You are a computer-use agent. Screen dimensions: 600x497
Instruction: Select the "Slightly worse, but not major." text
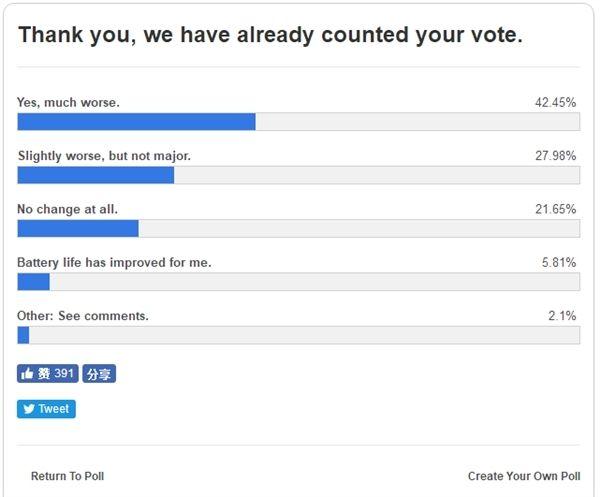click(104, 156)
